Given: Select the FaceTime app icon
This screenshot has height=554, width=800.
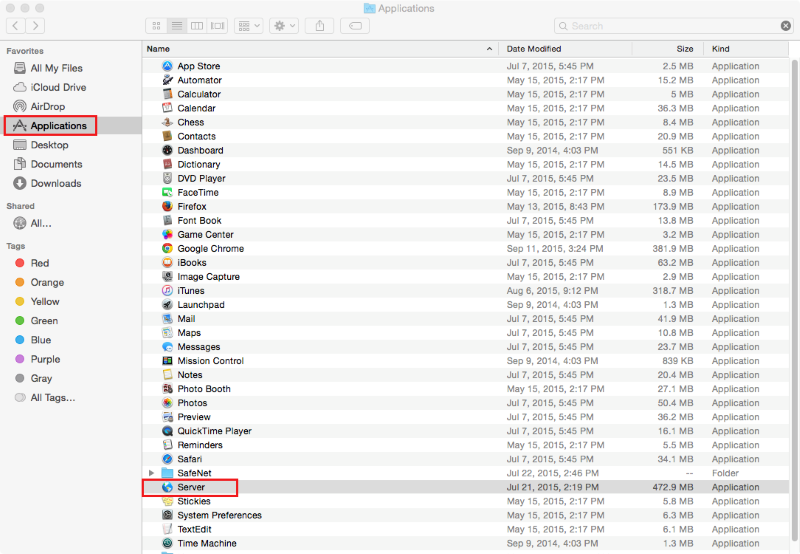Looking at the screenshot, I should 167,192.
